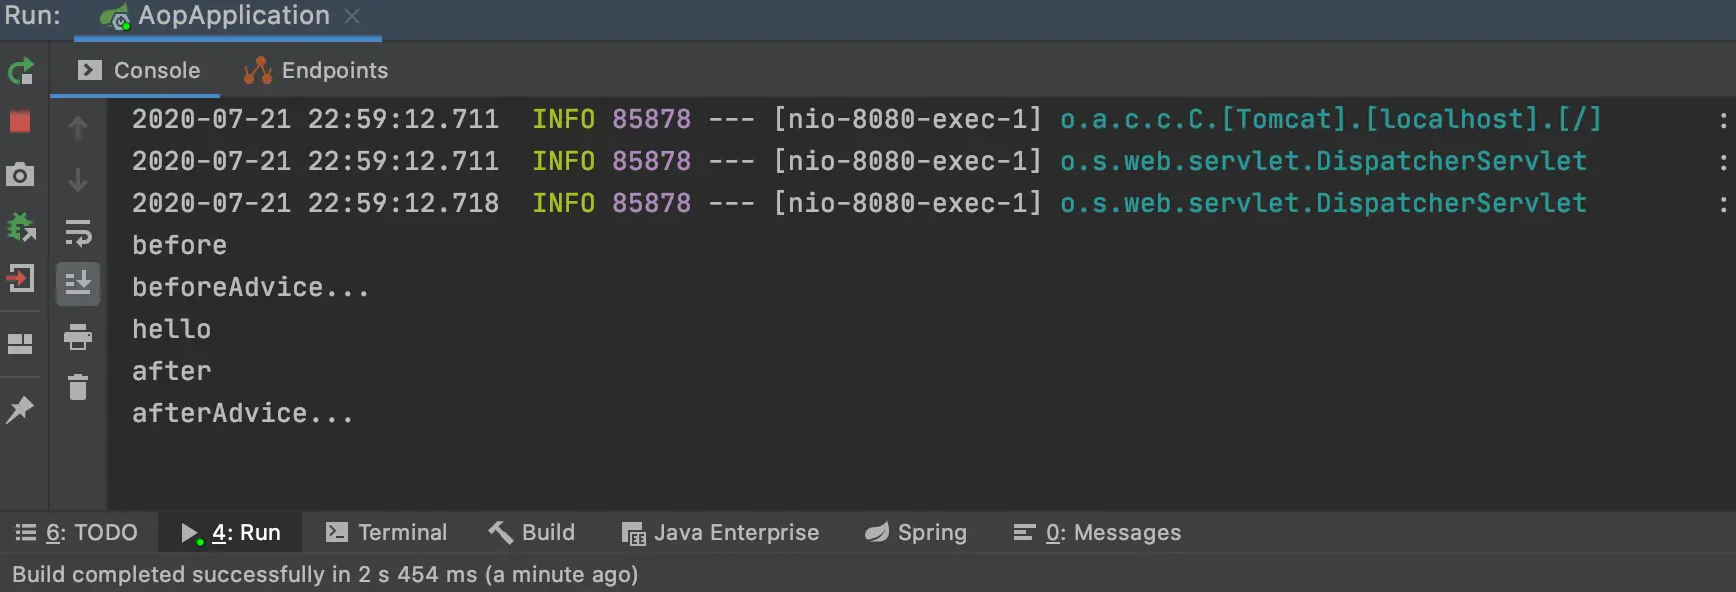Screen dimensions: 1736x592
Task: Stop the running application (red square)
Action: [21, 122]
